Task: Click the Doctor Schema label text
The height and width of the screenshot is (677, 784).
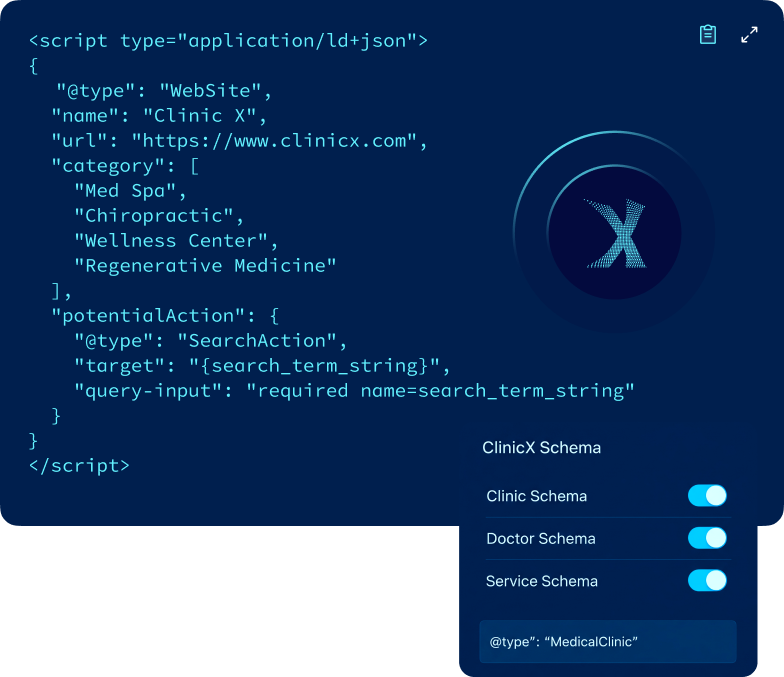Action: pyautogui.click(x=540, y=539)
